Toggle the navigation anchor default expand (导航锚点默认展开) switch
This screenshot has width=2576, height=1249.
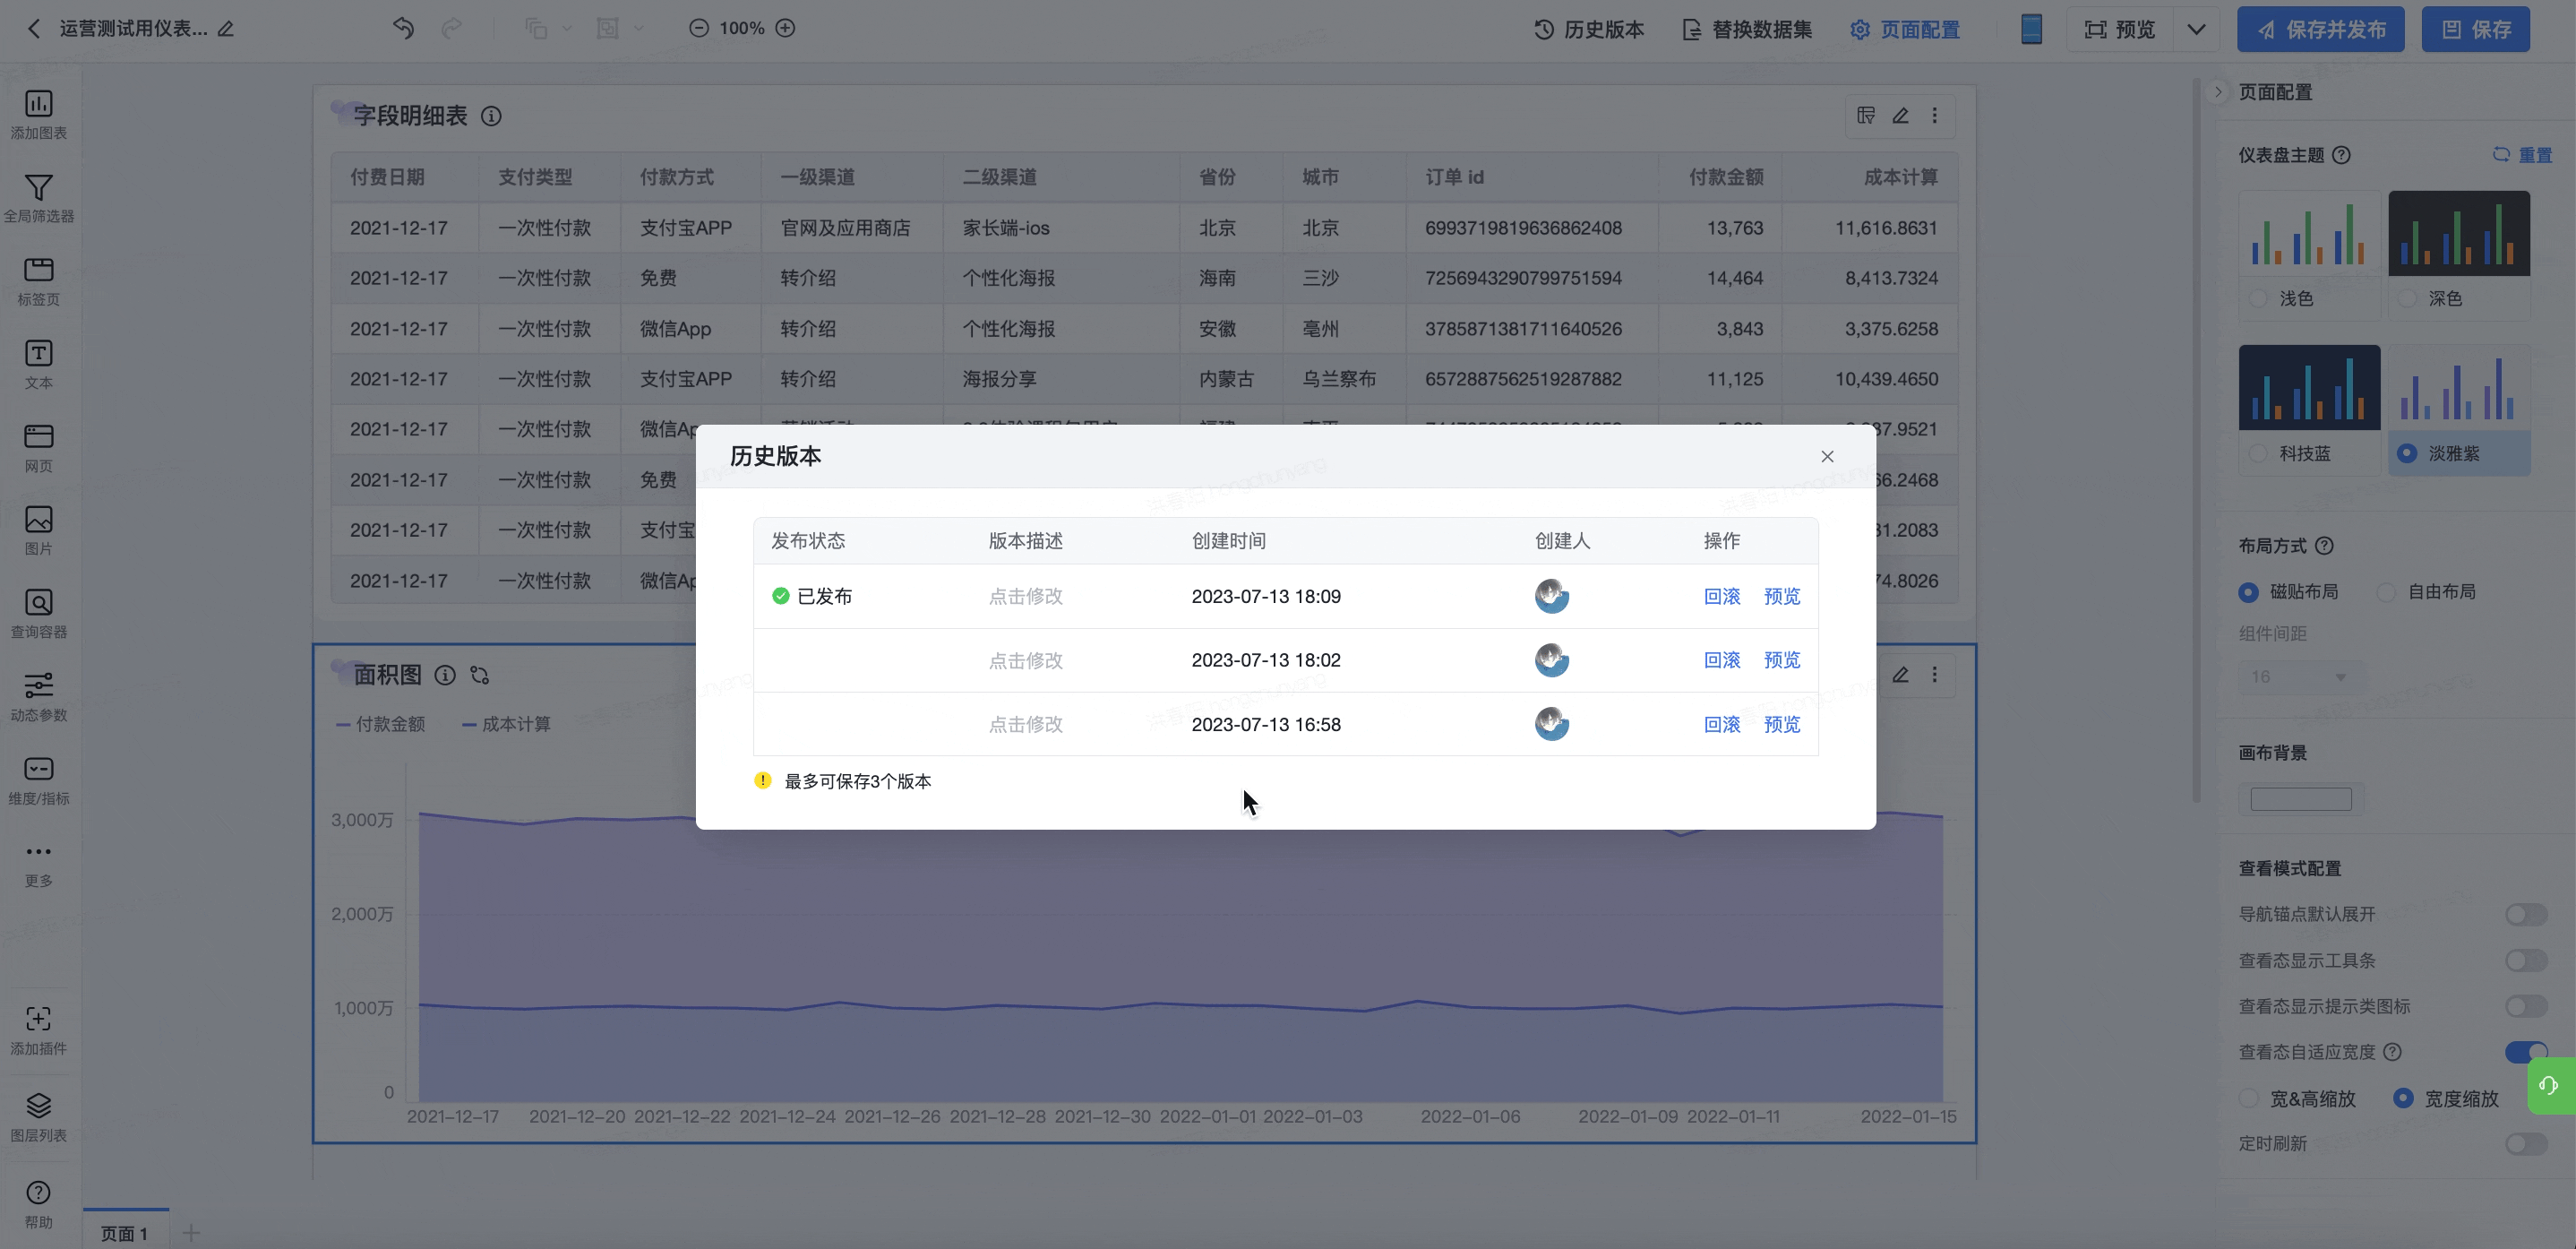(x=2526, y=914)
